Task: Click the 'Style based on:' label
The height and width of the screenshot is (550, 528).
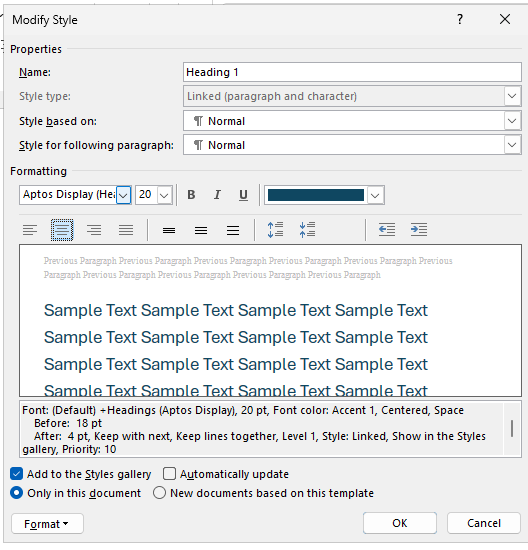Action: pos(58,121)
